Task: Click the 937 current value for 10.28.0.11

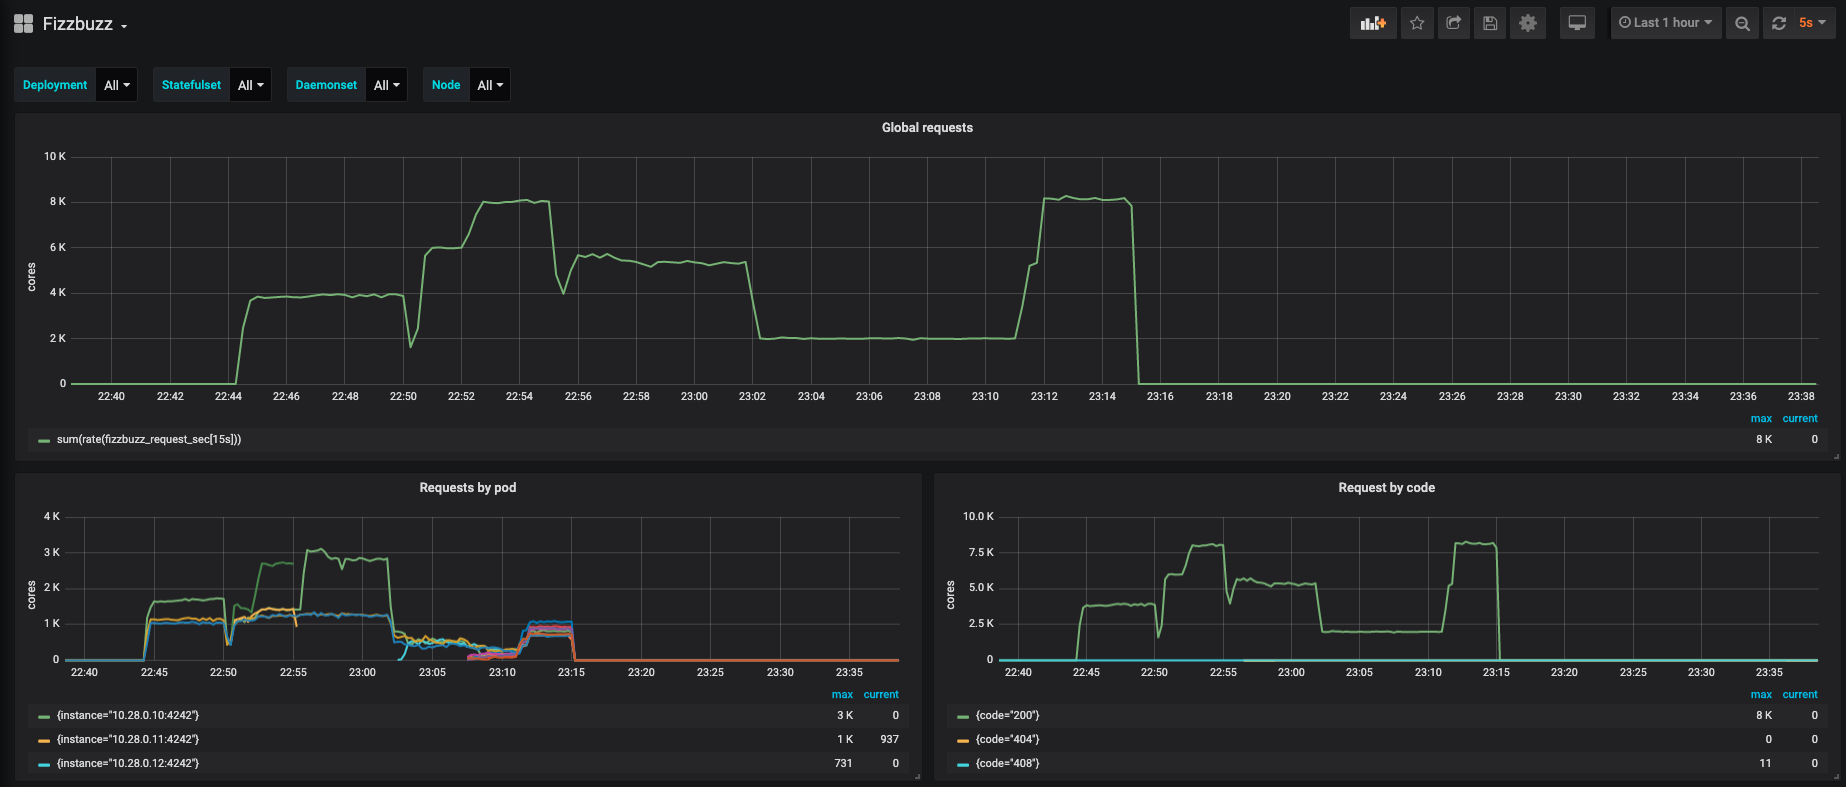Action: coord(889,739)
